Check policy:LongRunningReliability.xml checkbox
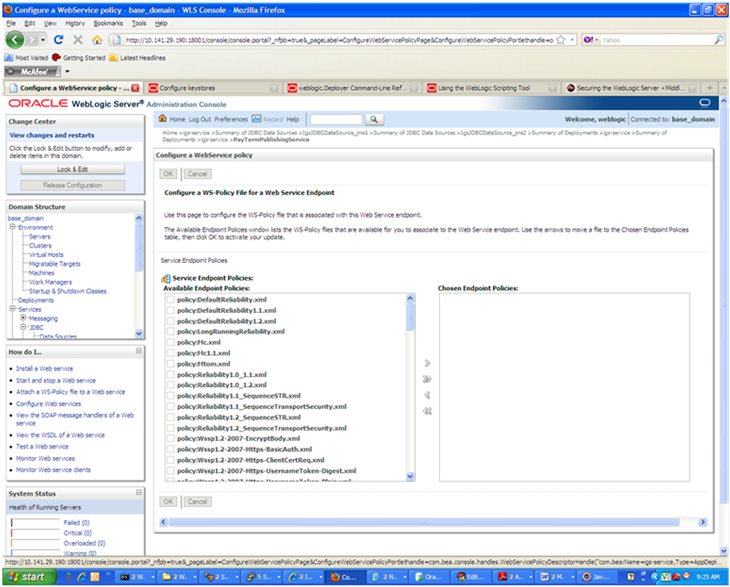This screenshot has height=587, width=730. tap(171, 332)
